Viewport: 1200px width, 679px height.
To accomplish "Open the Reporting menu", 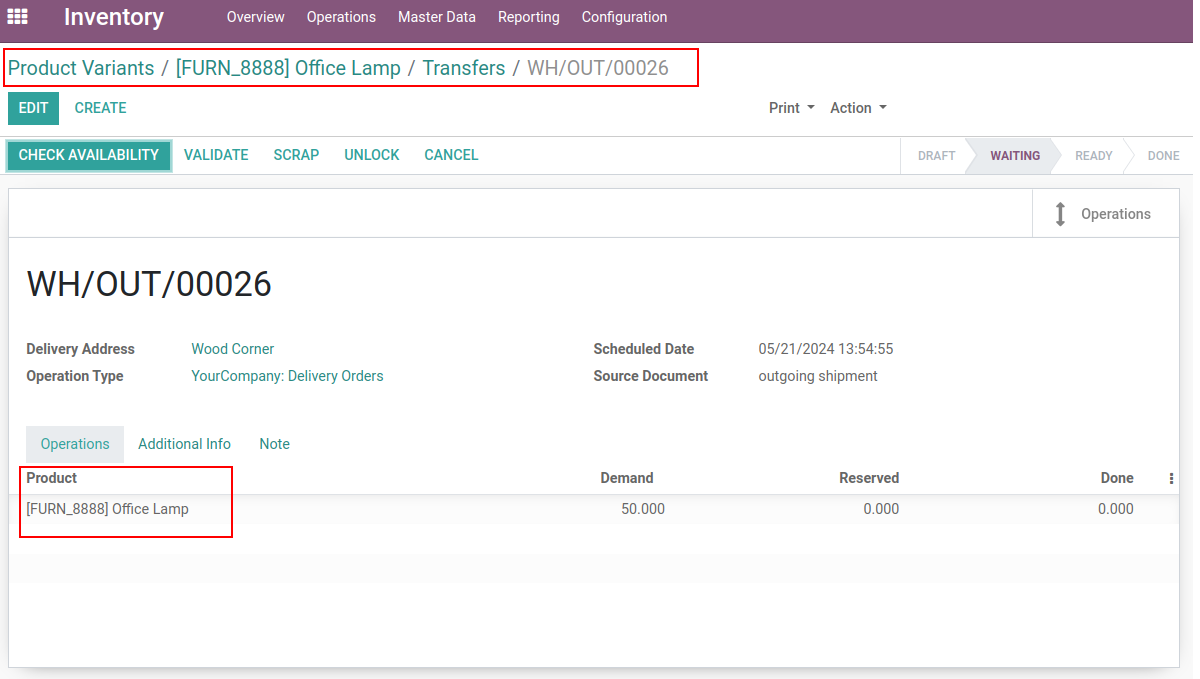I will 528,17.
